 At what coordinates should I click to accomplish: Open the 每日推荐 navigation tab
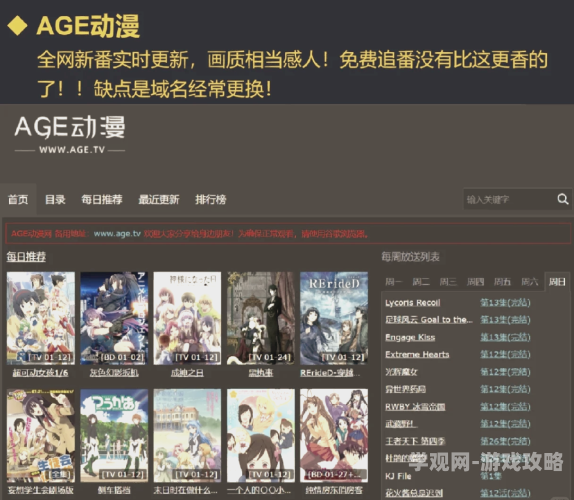click(102, 199)
